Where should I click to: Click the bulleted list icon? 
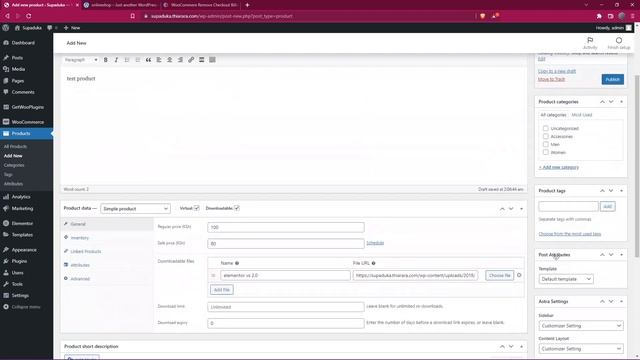coord(127,60)
